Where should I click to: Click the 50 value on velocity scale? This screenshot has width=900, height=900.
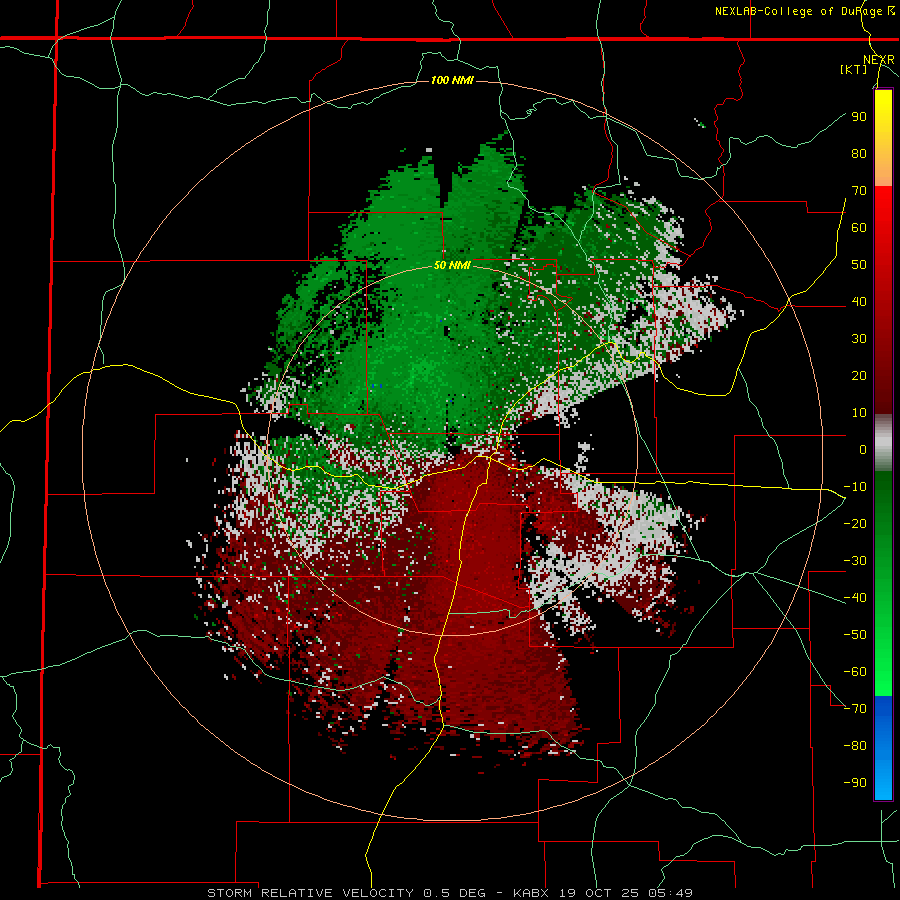coord(859,265)
